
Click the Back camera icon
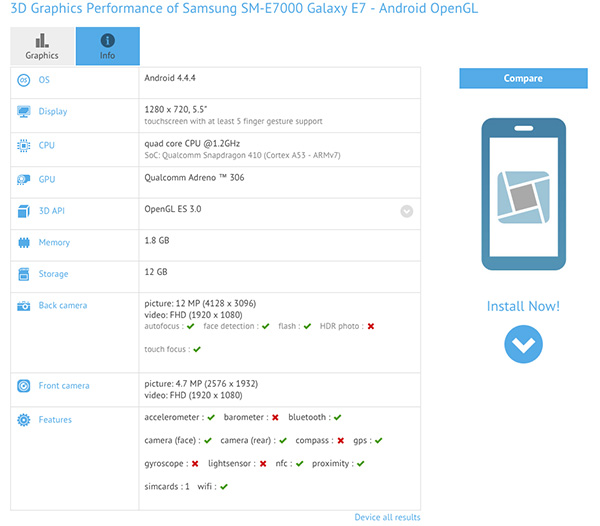point(24,306)
